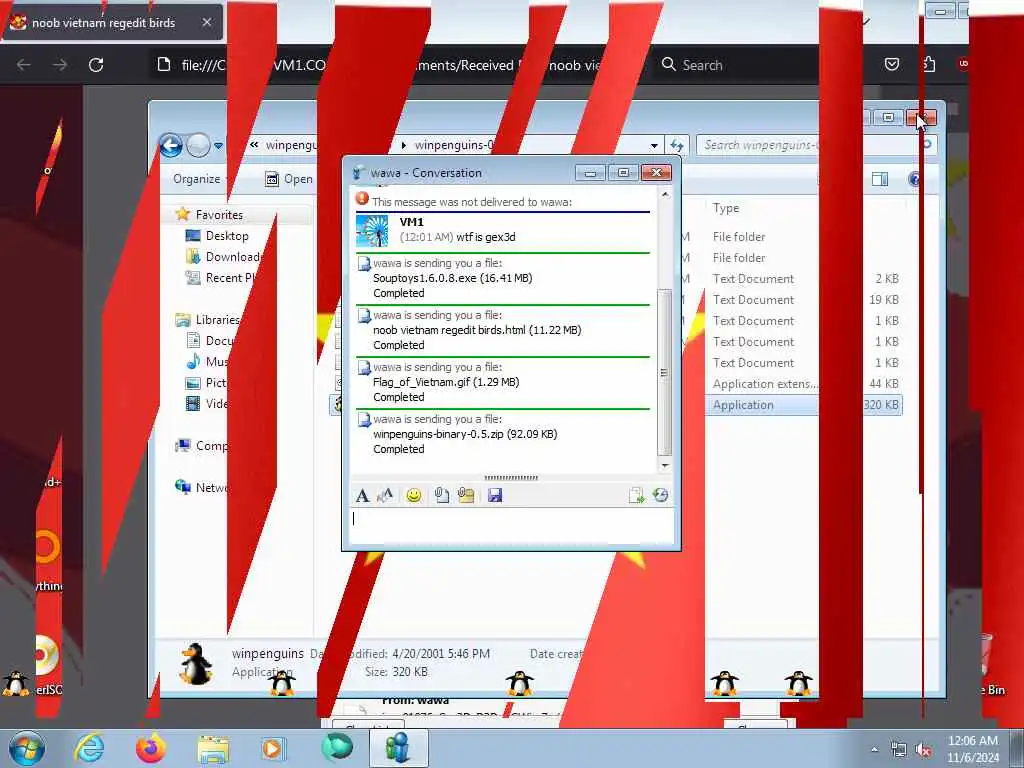Viewport: 1024px width, 768px height.
Task: Click the message input field in wawa conversation
Action: [511, 526]
